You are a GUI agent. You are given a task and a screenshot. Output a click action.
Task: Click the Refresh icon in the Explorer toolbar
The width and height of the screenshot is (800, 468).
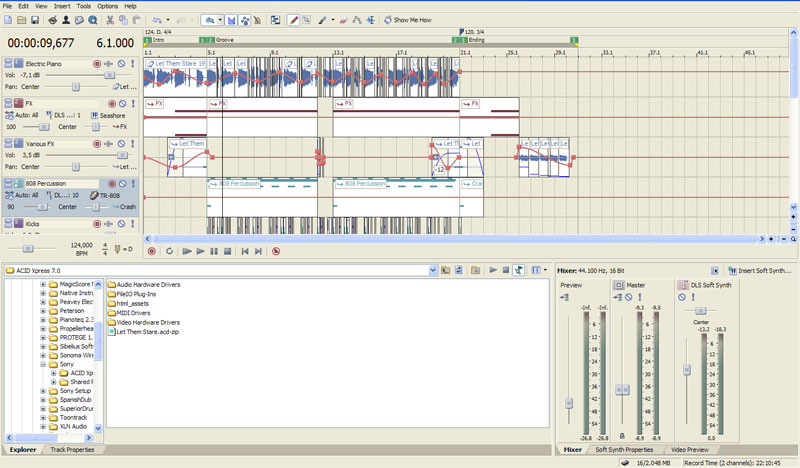459,270
